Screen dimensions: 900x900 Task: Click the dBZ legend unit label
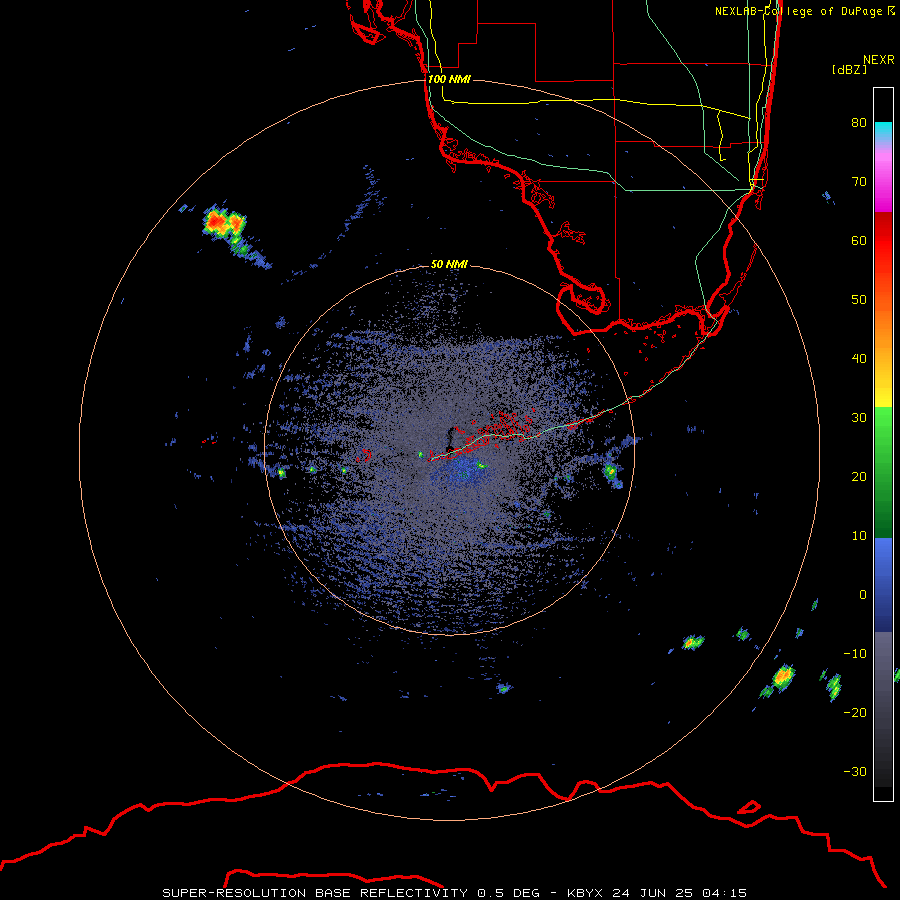click(849, 70)
